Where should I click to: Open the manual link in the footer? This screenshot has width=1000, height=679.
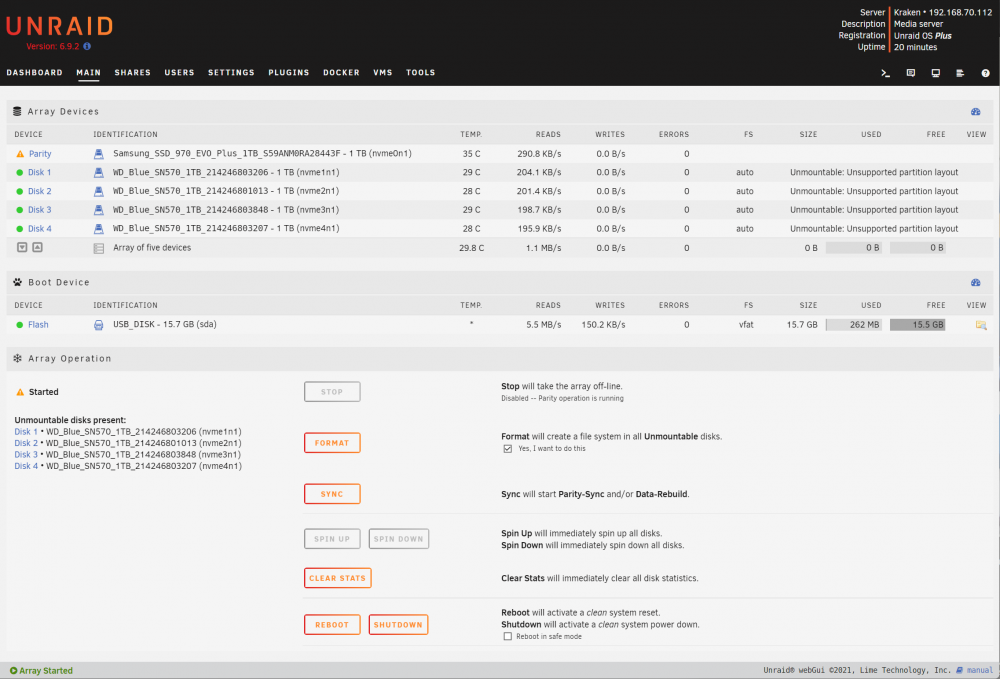[x=980, y=670]
